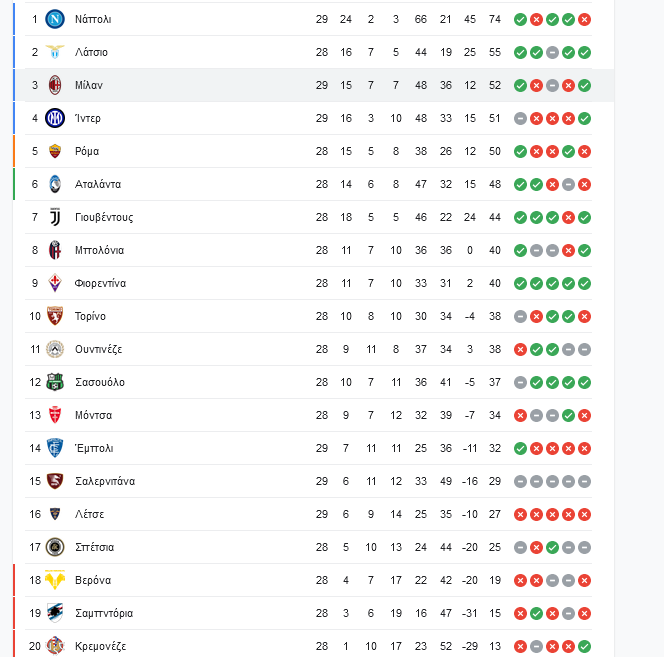The width and height of the screenshot is (664, 657).
Task: Click Inter's first grey draw form icon
Action: click(520, 118)
